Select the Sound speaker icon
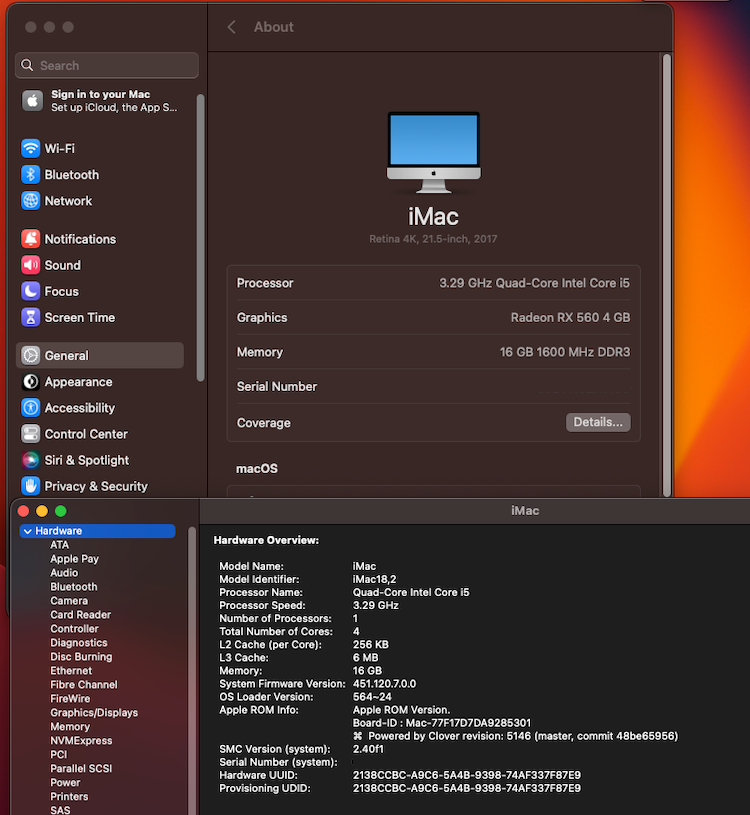Screen dimensions: 750x815 (31, 265)
